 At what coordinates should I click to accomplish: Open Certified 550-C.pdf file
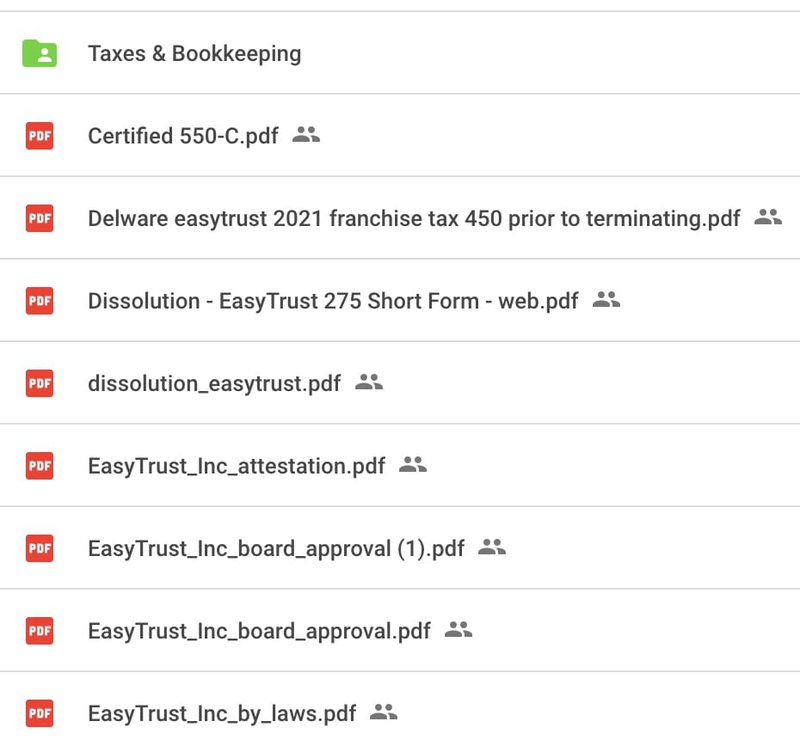(183, 136)
